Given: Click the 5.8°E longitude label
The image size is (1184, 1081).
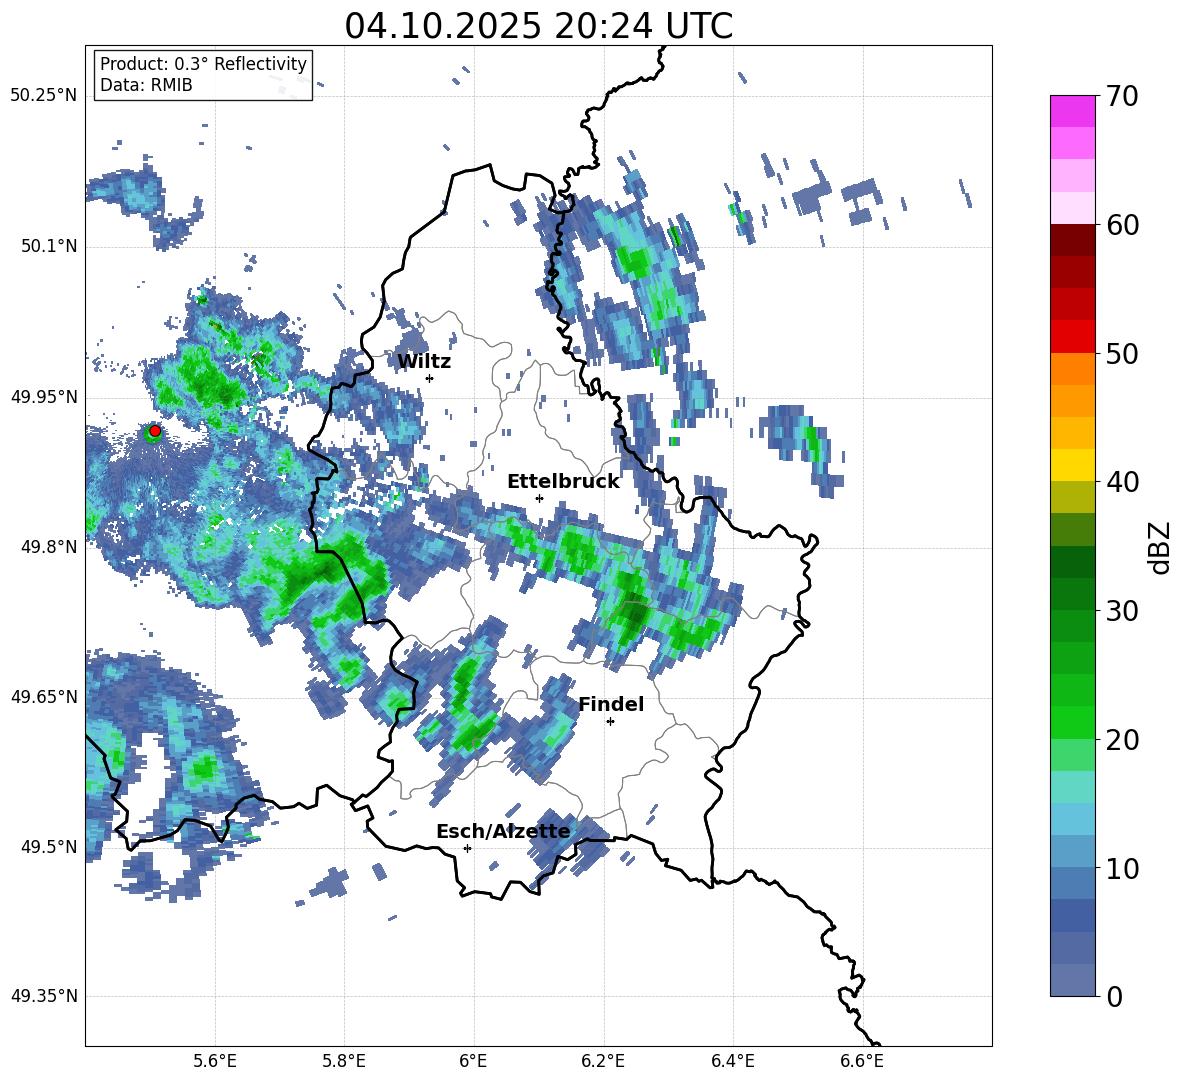Looking at the screenshot, I should (x=344, y=1061).
